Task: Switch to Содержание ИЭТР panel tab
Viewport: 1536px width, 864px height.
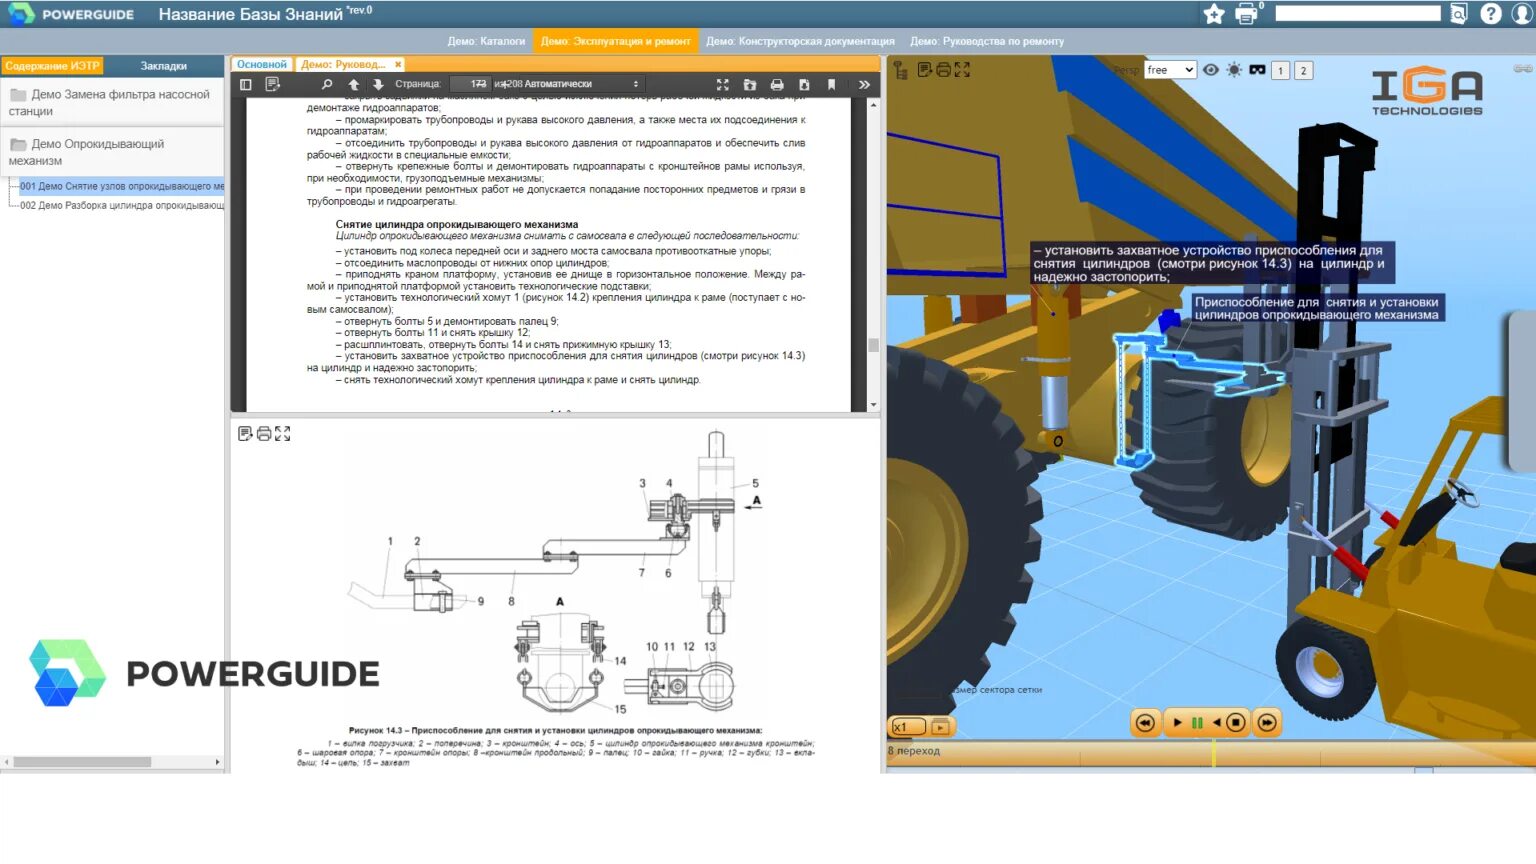Action: point(52,66)
